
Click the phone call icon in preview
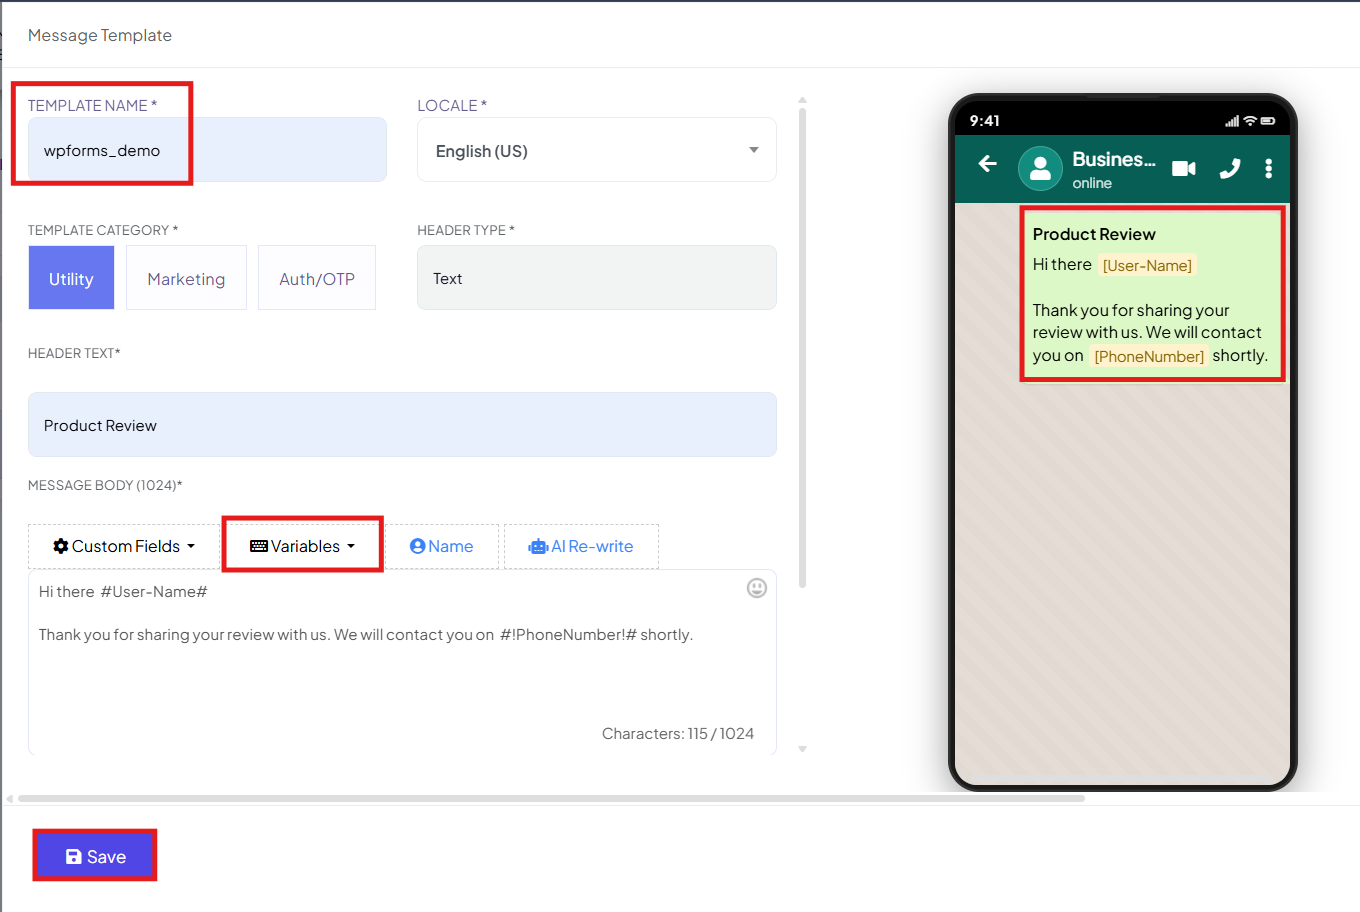coord(1230,168)
